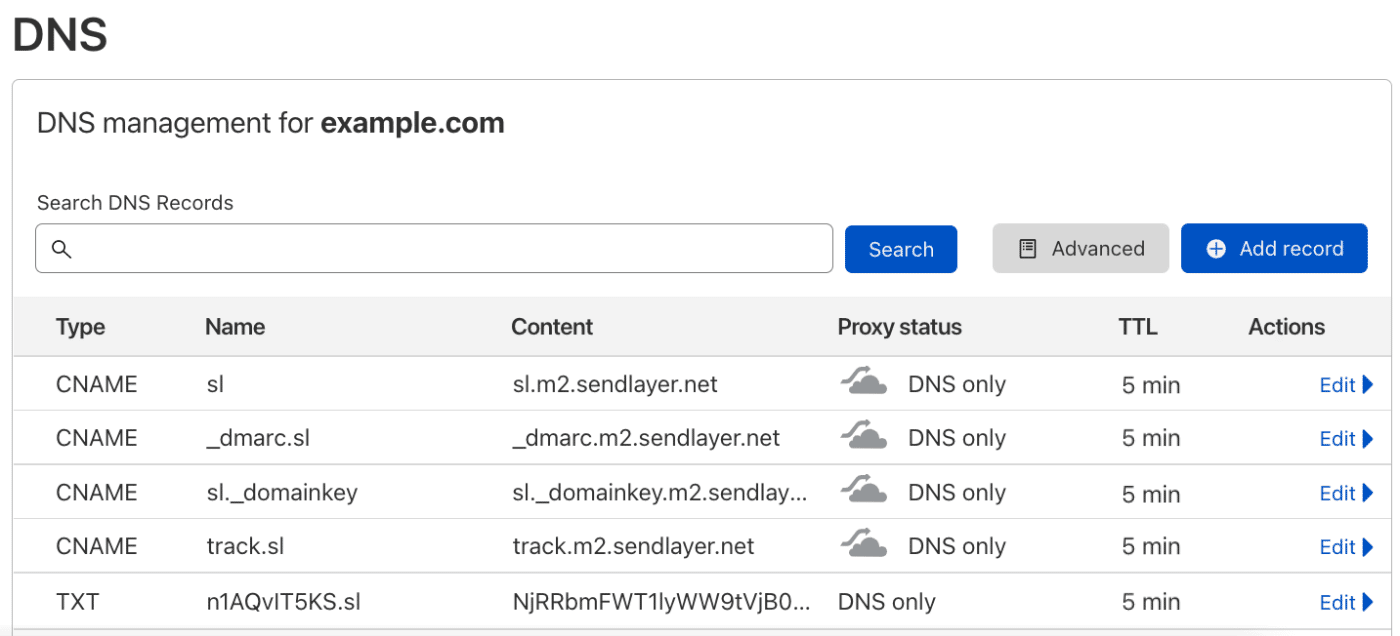Open the Advanced options
1400x636 pixels.
(1080, 247)
